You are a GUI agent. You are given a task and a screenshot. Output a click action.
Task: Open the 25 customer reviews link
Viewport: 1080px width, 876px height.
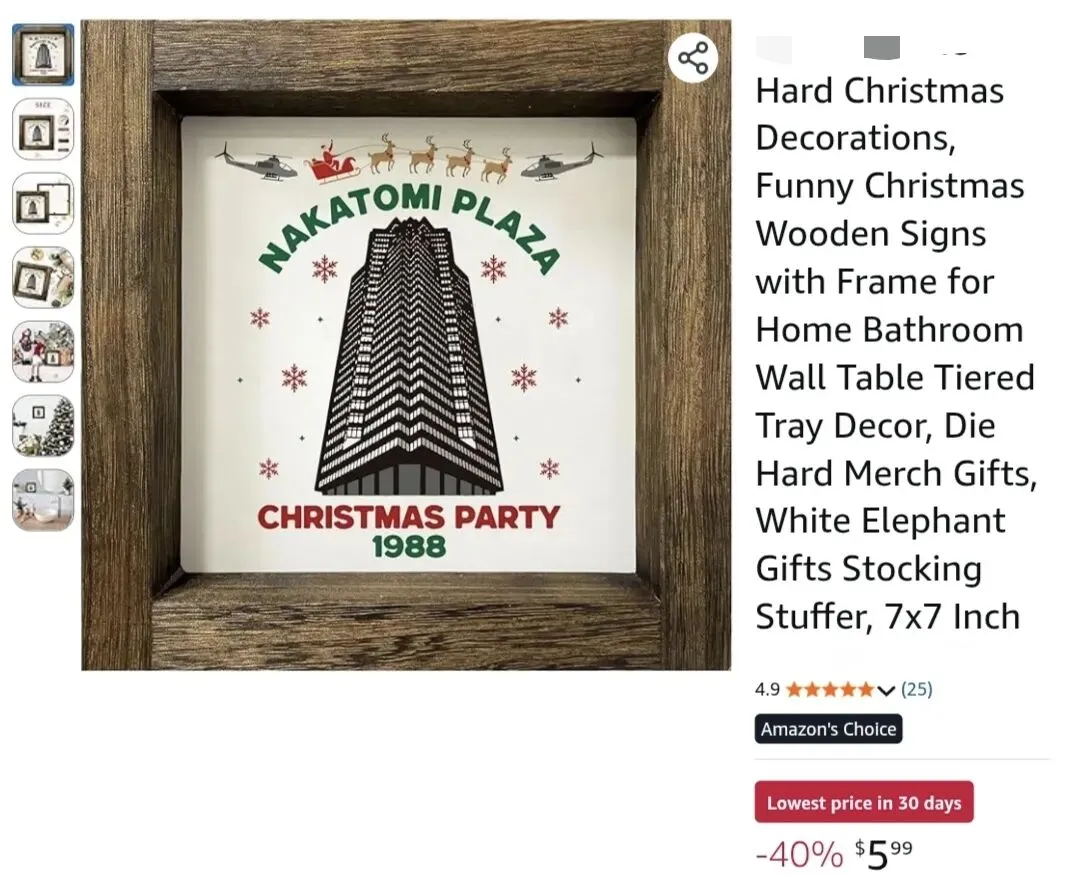(917, 689)
